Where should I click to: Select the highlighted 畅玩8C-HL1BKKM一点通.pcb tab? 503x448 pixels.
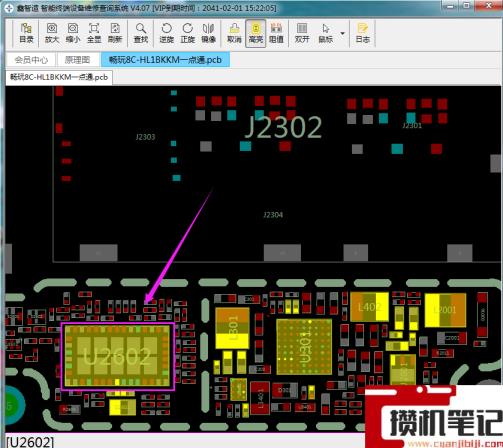coord(165,60)
